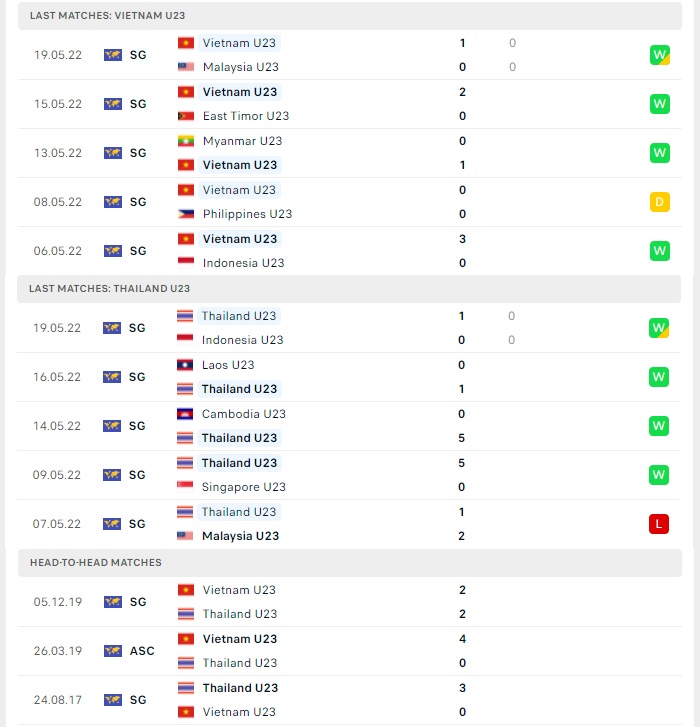Click the Vietnam flag on the 15.05.22 match
Viewport: 700px width, 727px height.
coord(186,92)
